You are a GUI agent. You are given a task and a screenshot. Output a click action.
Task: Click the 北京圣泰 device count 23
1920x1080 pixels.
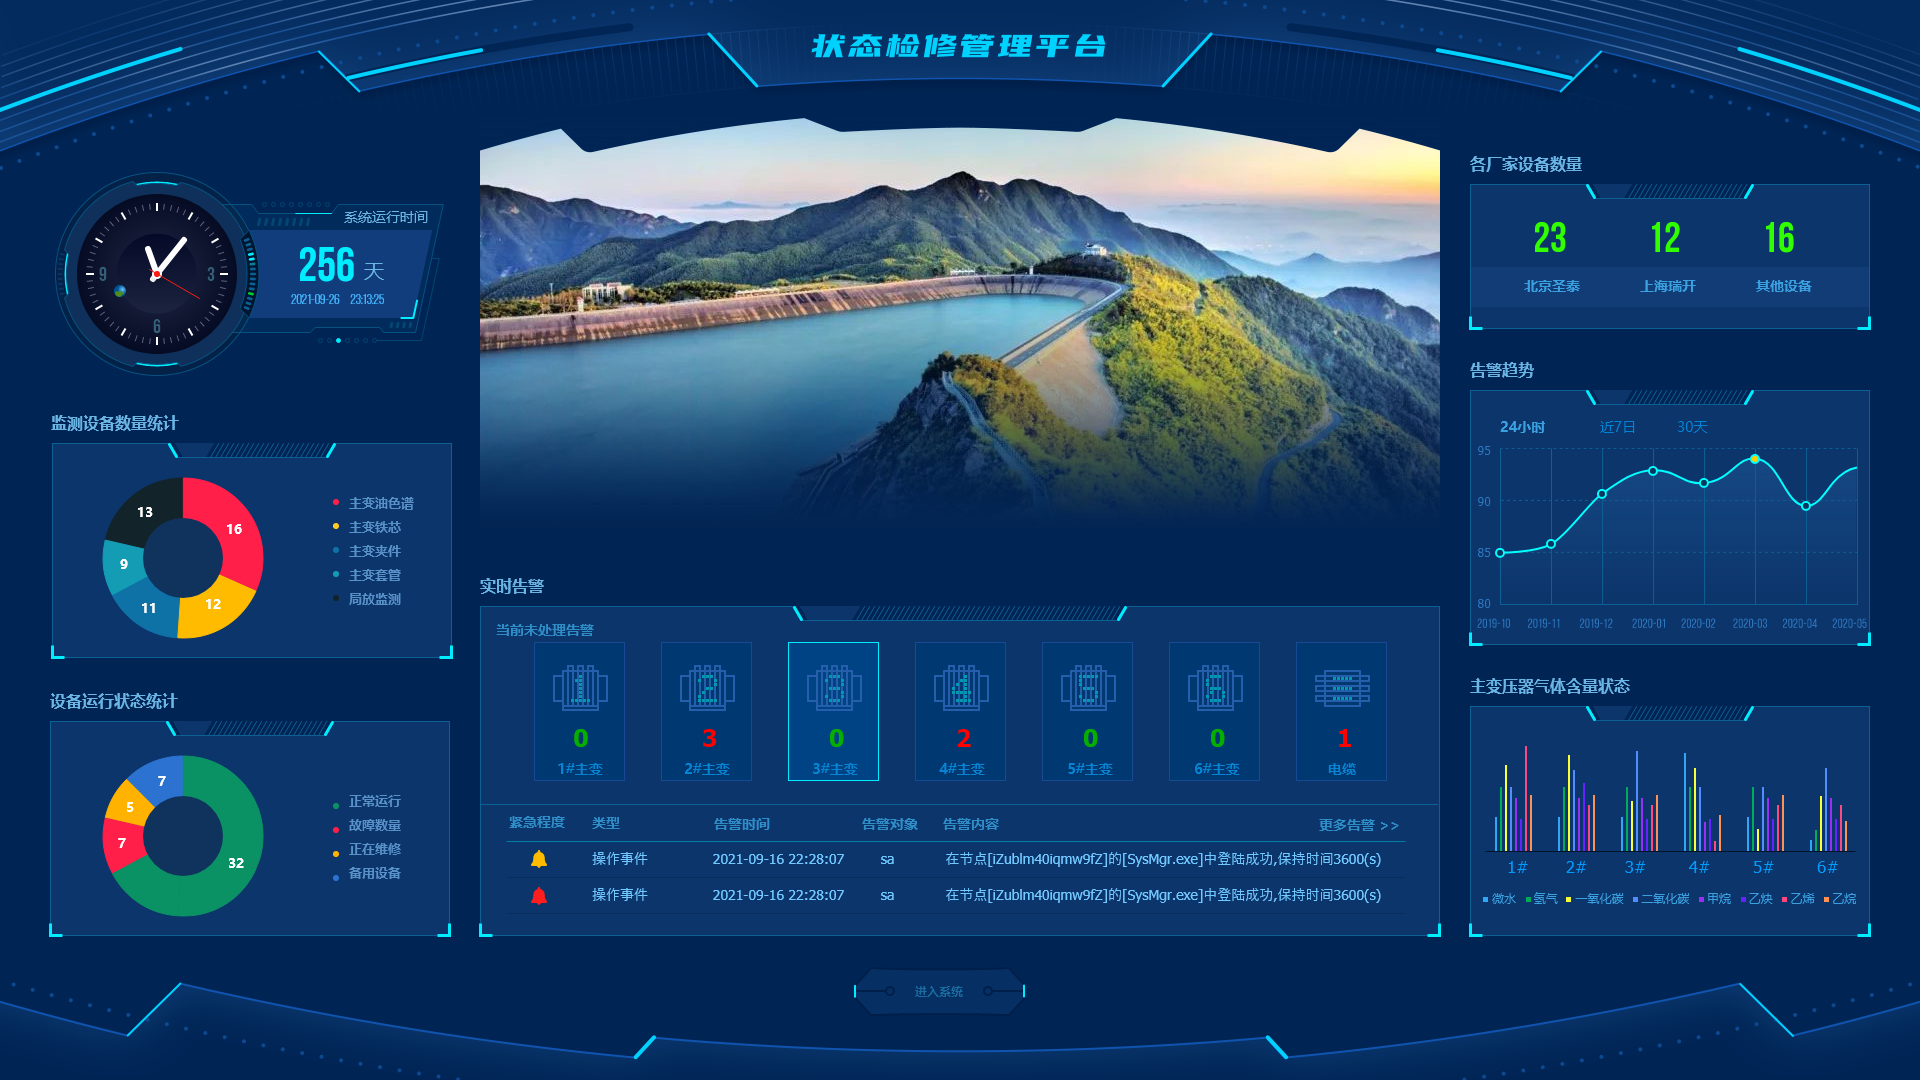coord(1550,238)
